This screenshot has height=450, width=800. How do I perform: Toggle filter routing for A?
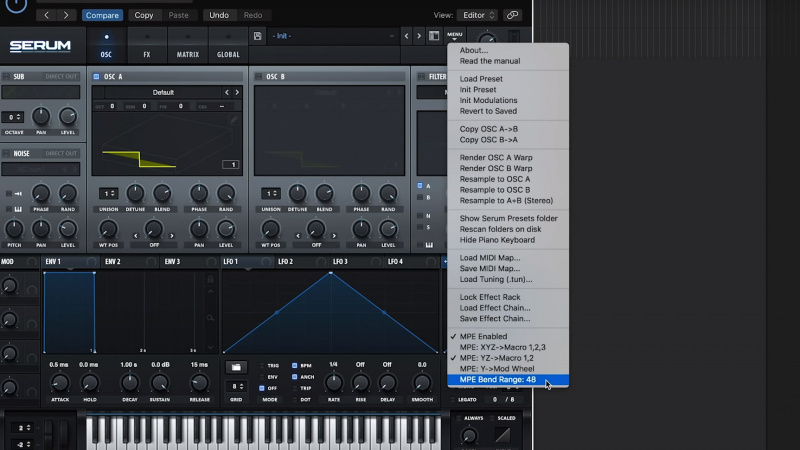420,186
